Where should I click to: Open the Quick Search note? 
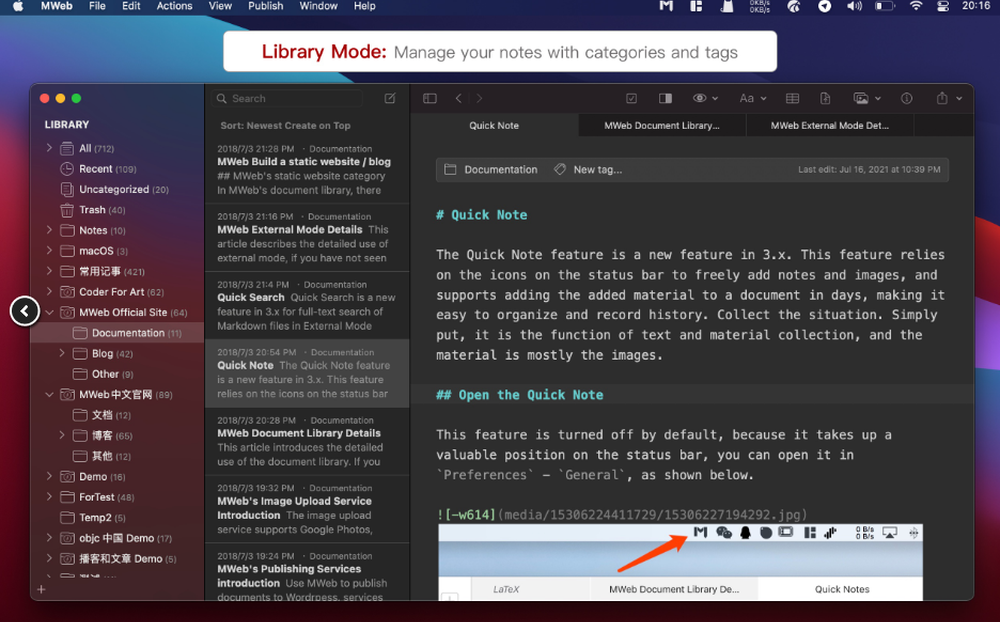coord(307,305)
